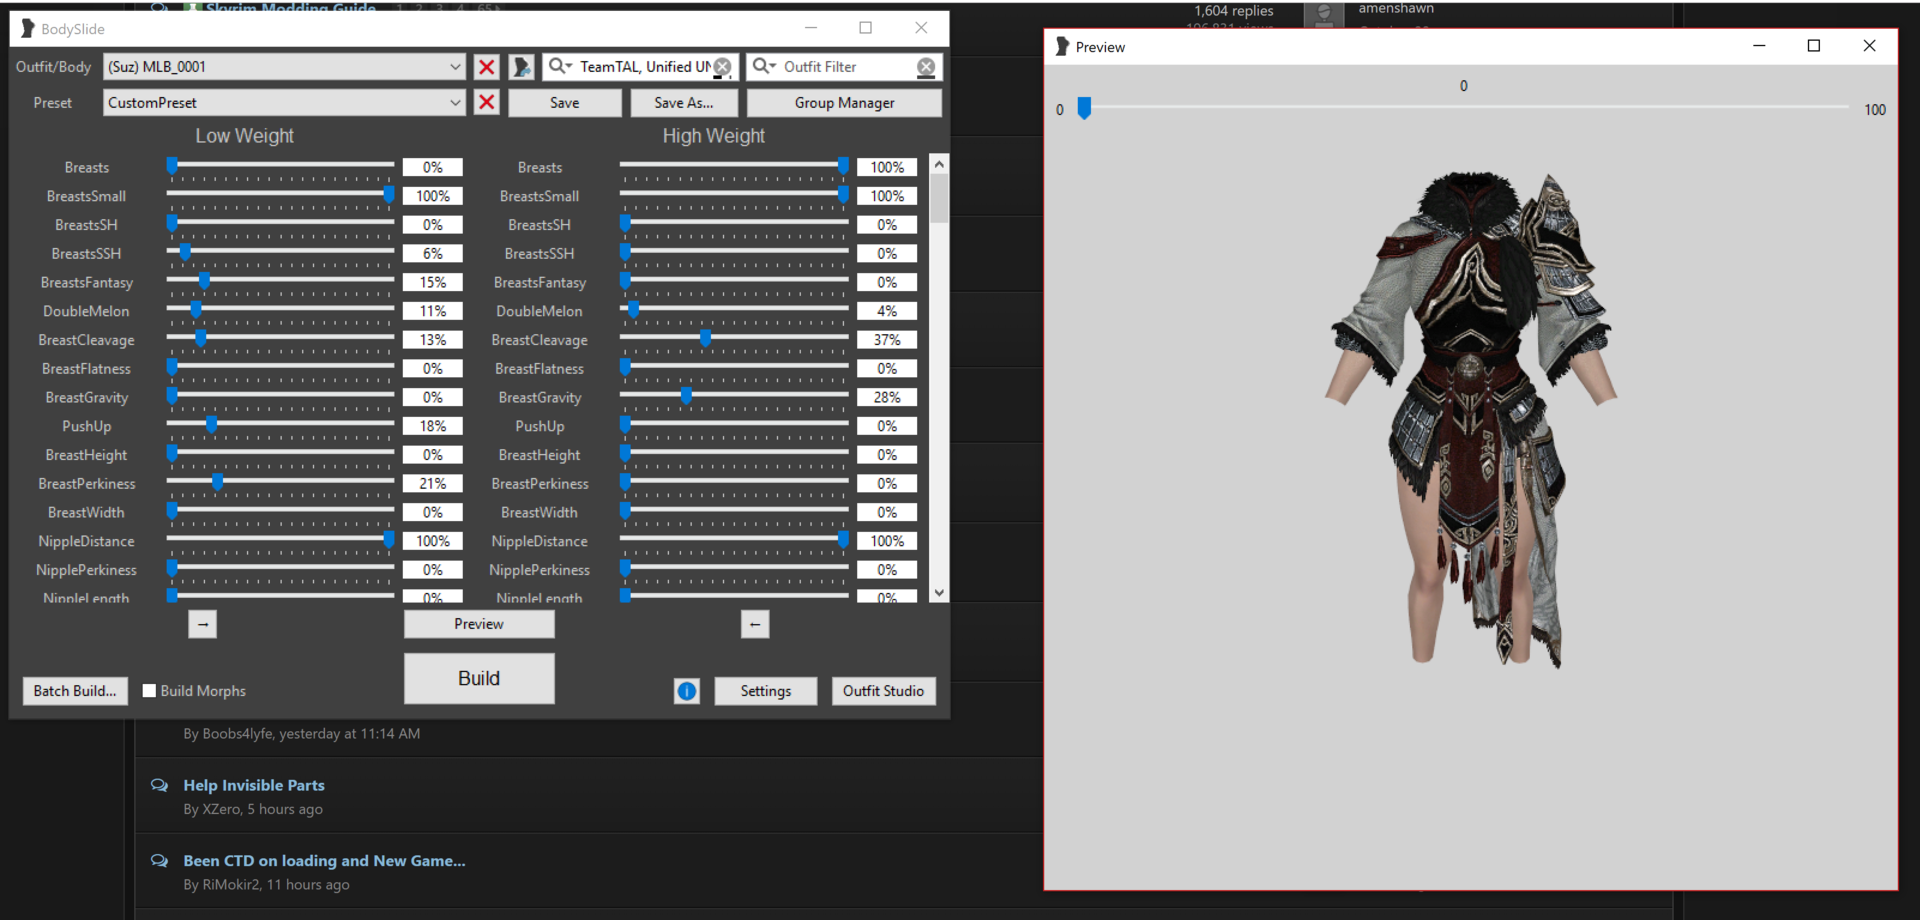
Task: Open the group filter search magnifier menu
Action: [x=559, y=66]
